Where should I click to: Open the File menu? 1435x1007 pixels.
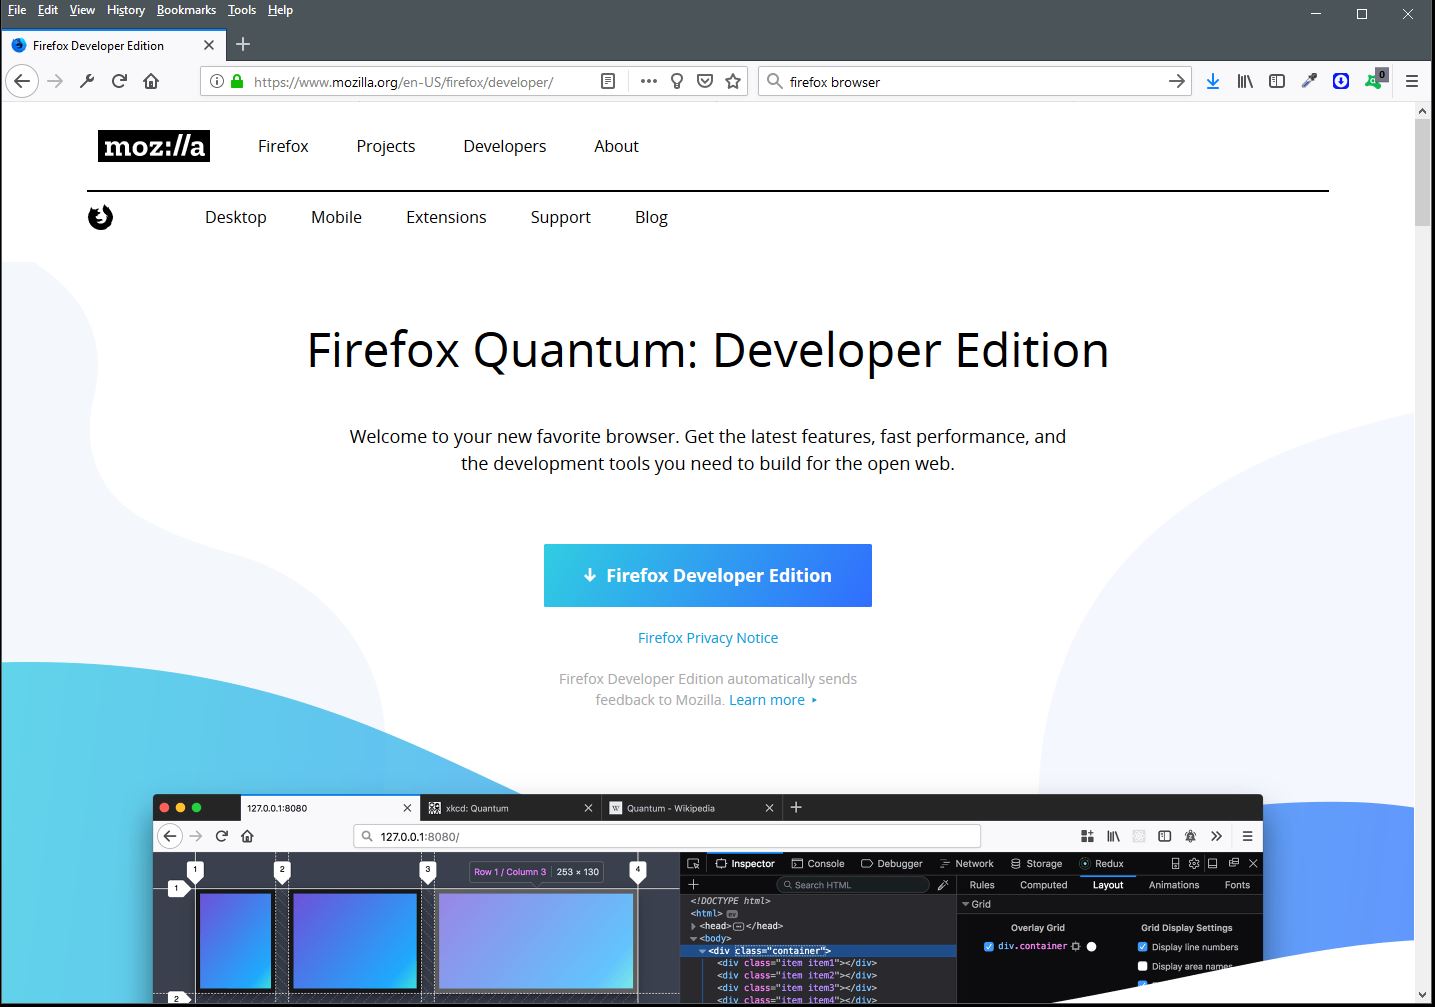pos(17,10)
